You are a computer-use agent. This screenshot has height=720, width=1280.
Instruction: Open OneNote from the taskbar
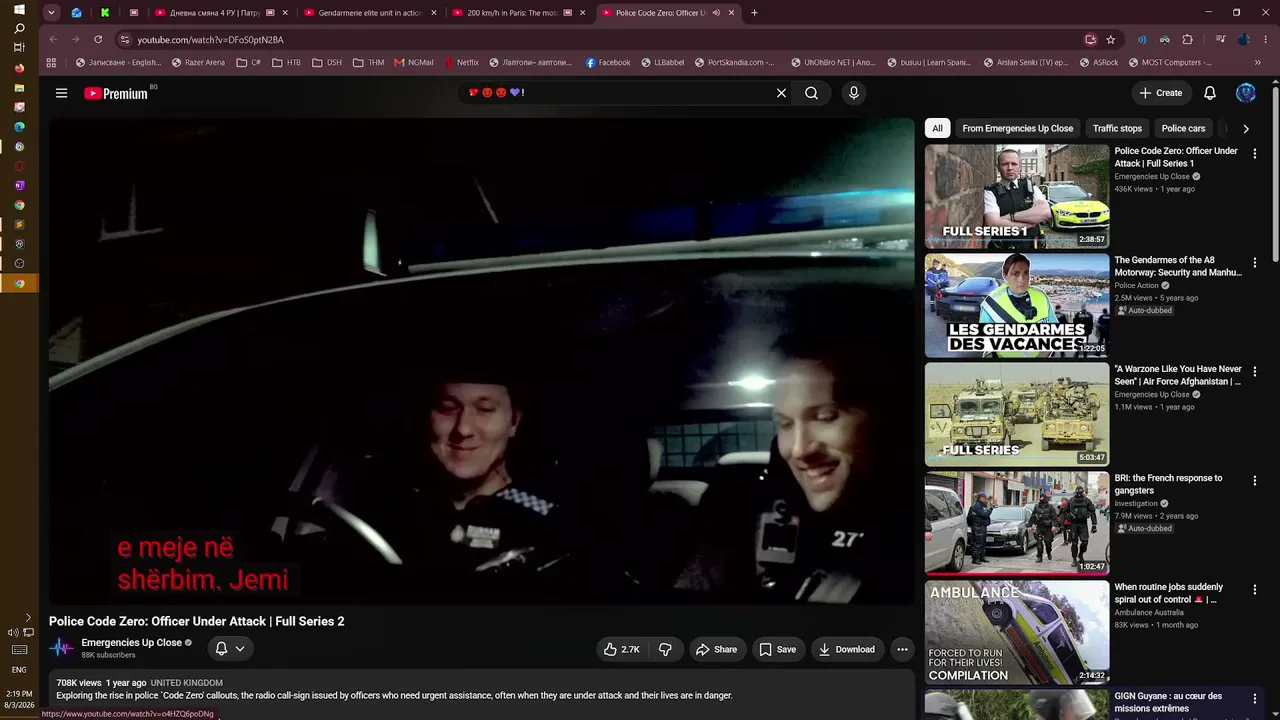point(19,185)
